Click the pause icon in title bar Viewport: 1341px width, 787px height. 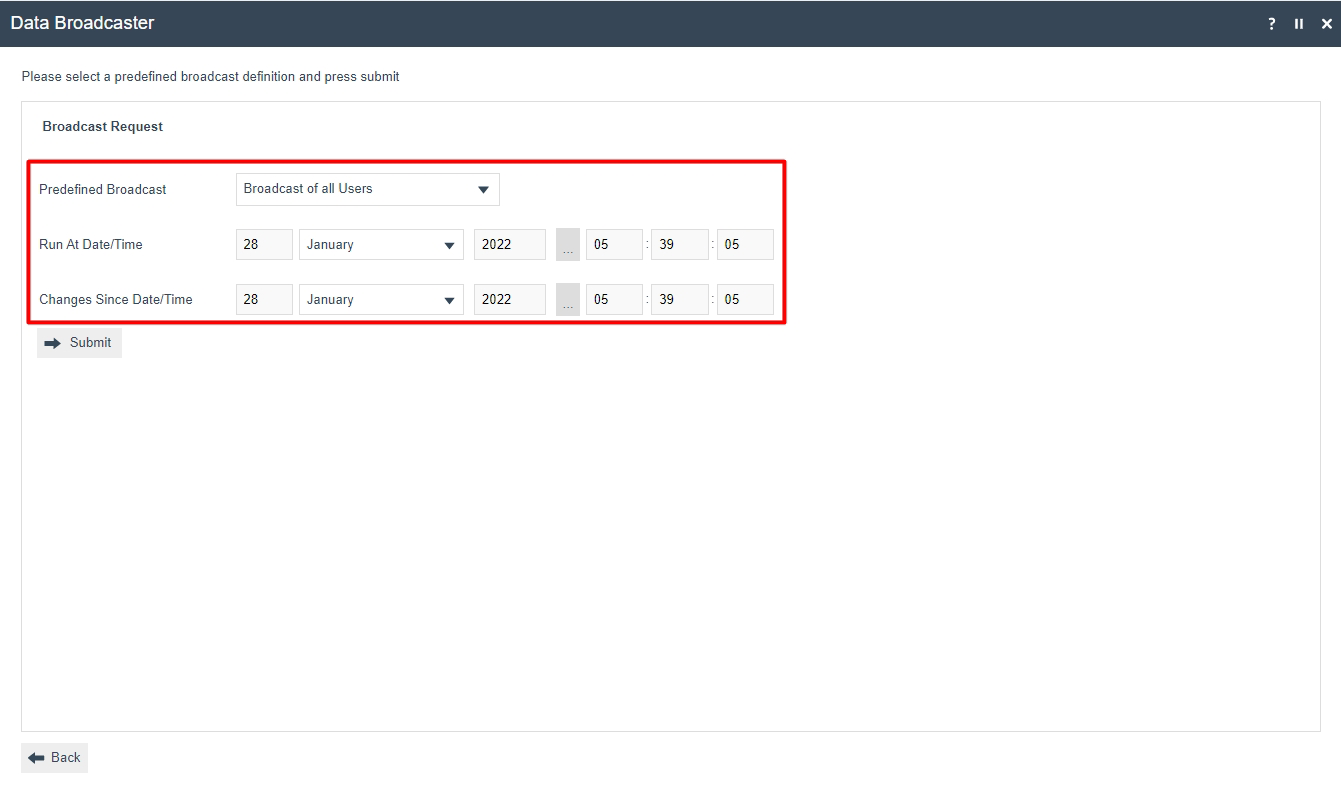coord(1299,24)
